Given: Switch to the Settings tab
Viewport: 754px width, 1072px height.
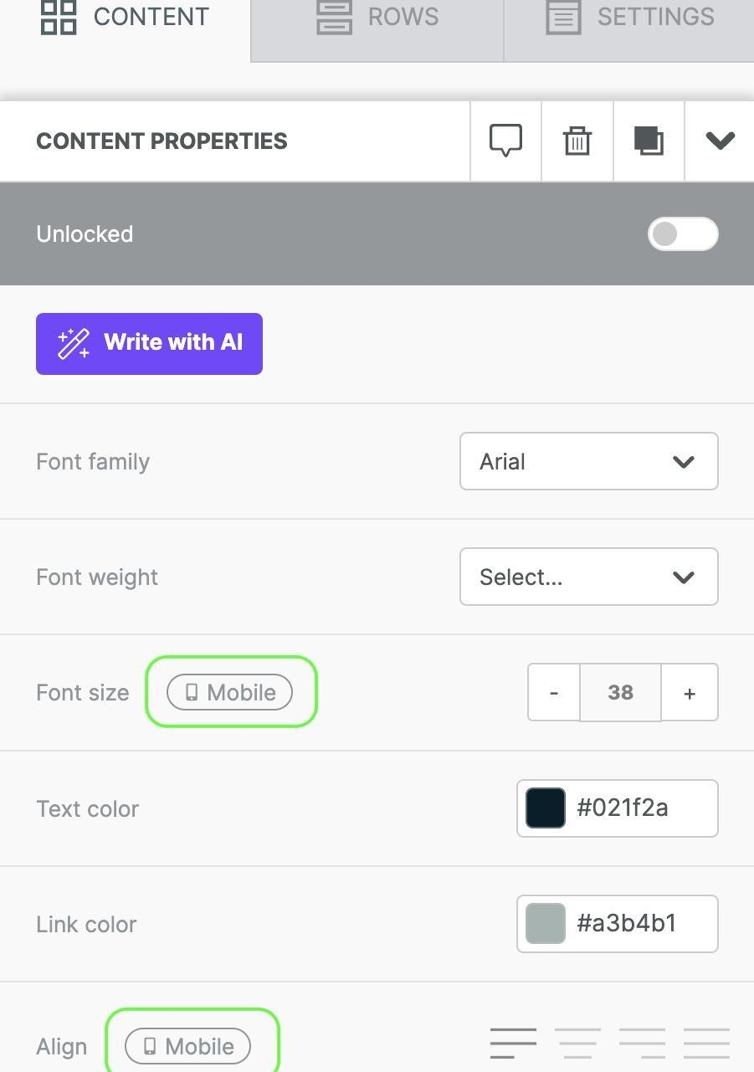Looking at the screenshot, I should [x=630, y=17].
